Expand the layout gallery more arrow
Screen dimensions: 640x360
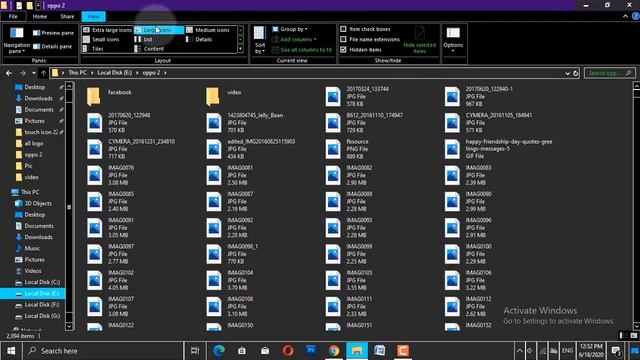point(240,49)
